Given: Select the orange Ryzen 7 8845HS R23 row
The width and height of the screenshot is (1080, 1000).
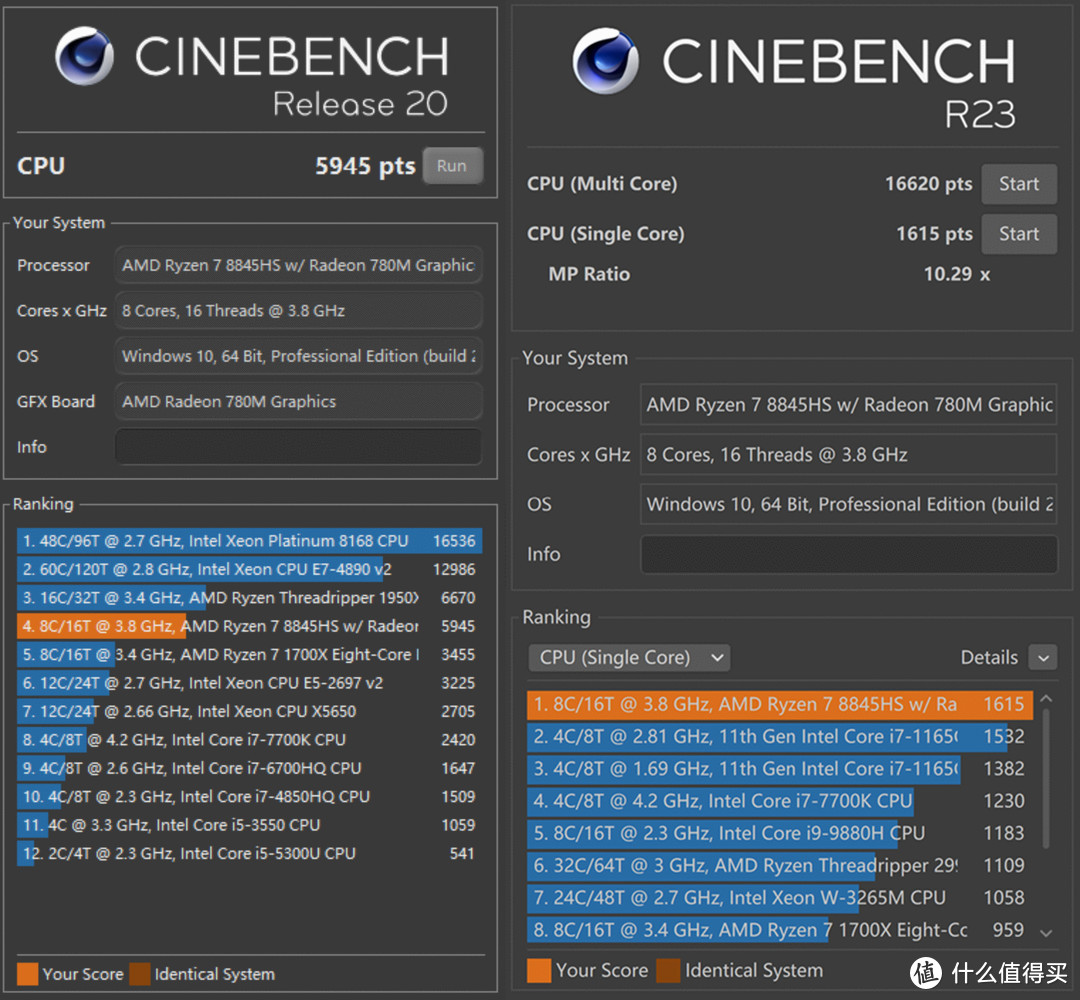Looking at the screenshot, I should point(780,705).
